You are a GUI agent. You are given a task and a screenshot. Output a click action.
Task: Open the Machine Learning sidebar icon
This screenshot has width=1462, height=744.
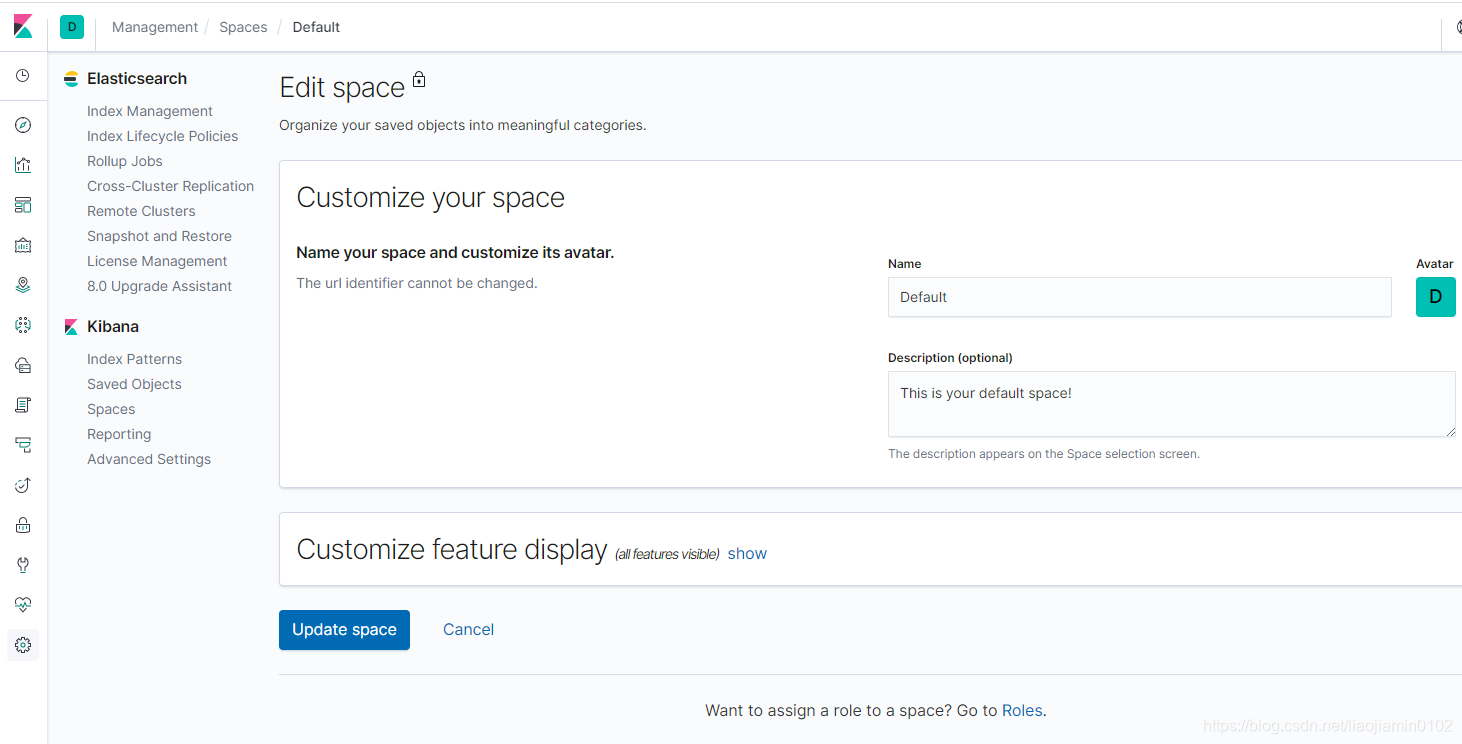[23, 325]
